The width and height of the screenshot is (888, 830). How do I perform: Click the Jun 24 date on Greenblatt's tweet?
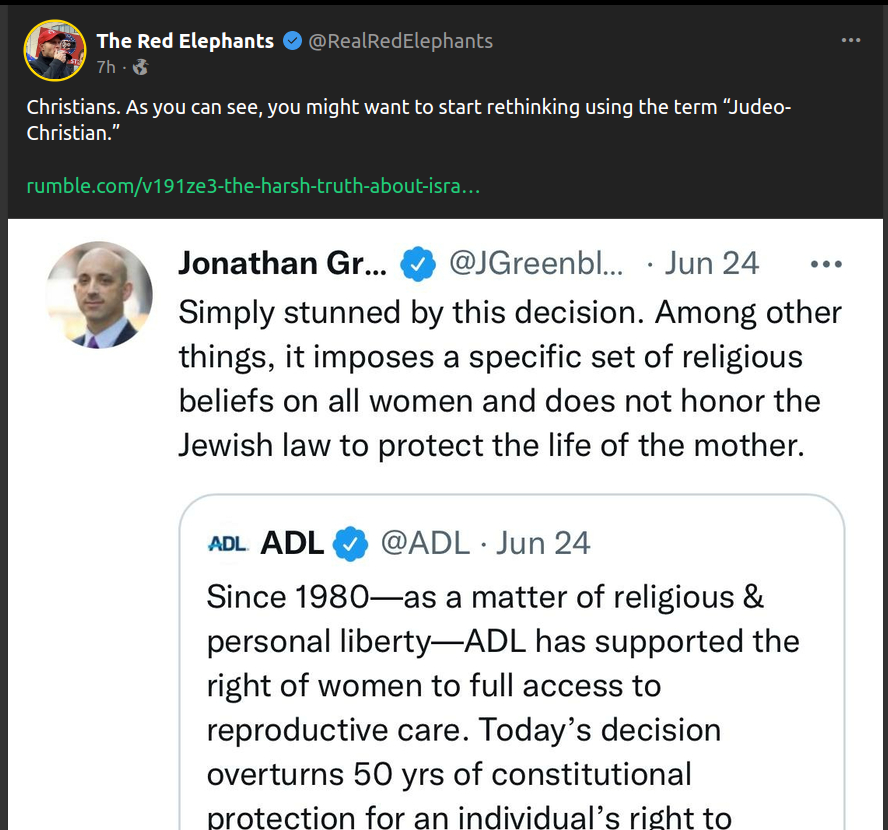click(711, 263)
